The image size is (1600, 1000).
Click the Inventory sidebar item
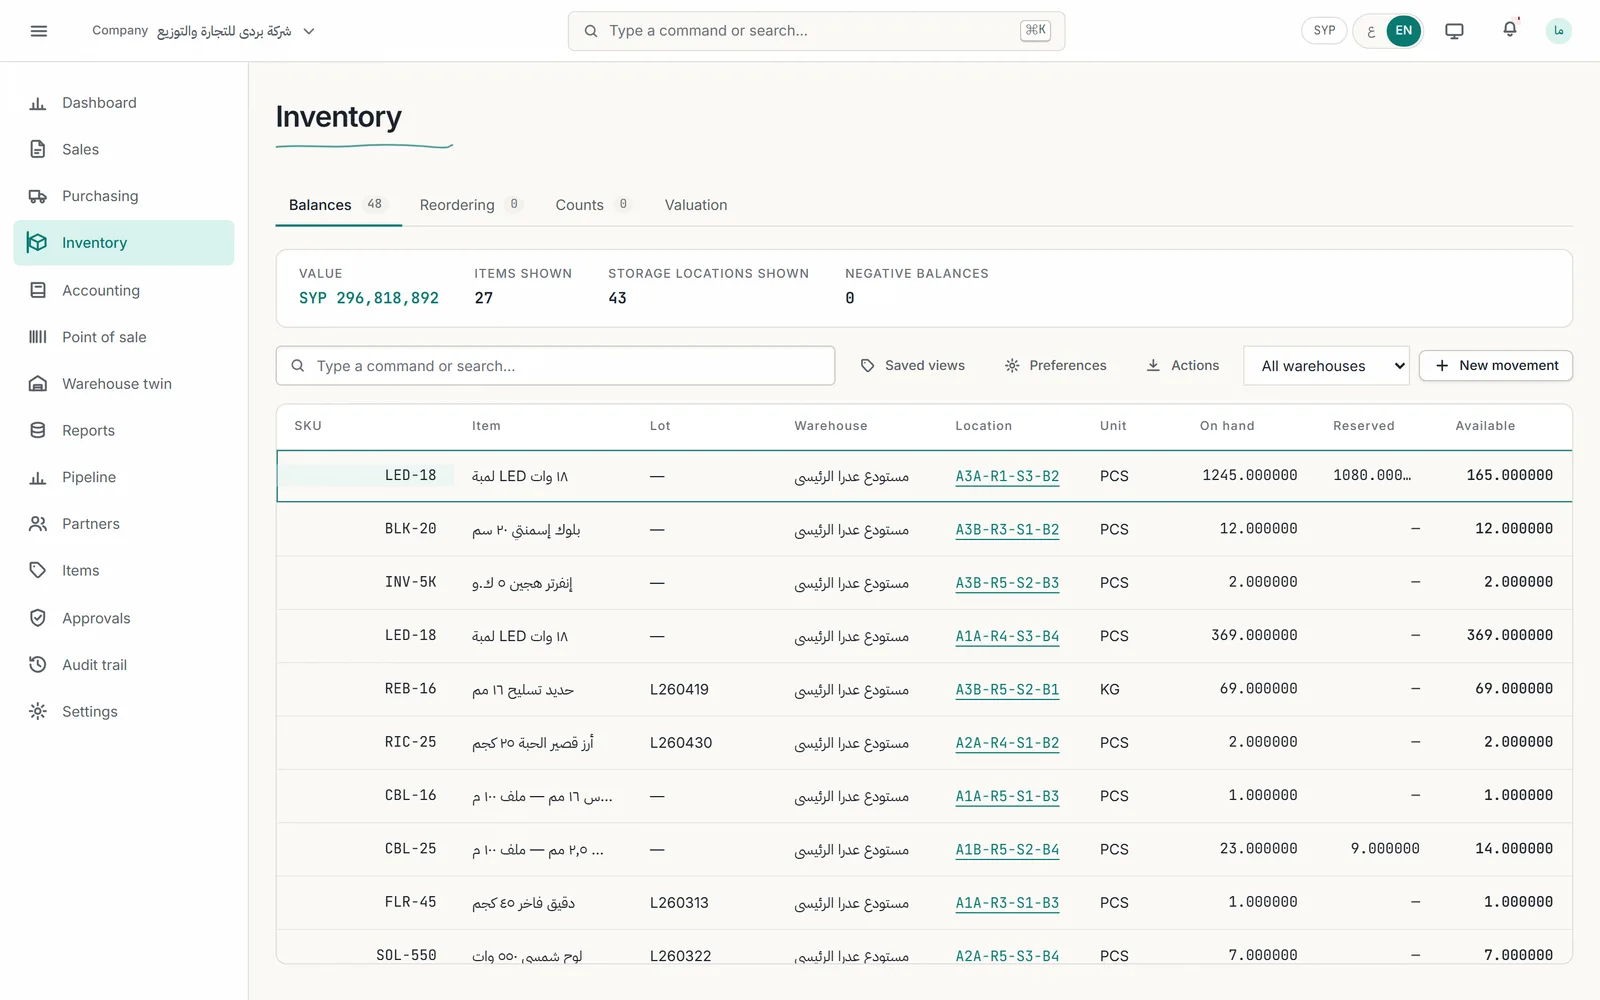click(x=124, y=243)
